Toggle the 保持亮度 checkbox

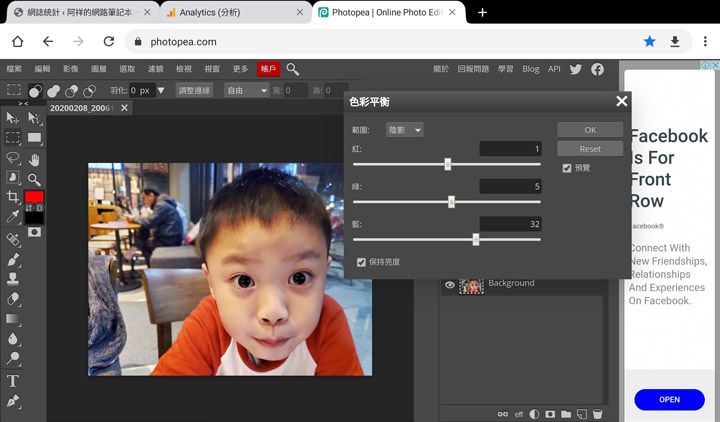click(362, 262)
